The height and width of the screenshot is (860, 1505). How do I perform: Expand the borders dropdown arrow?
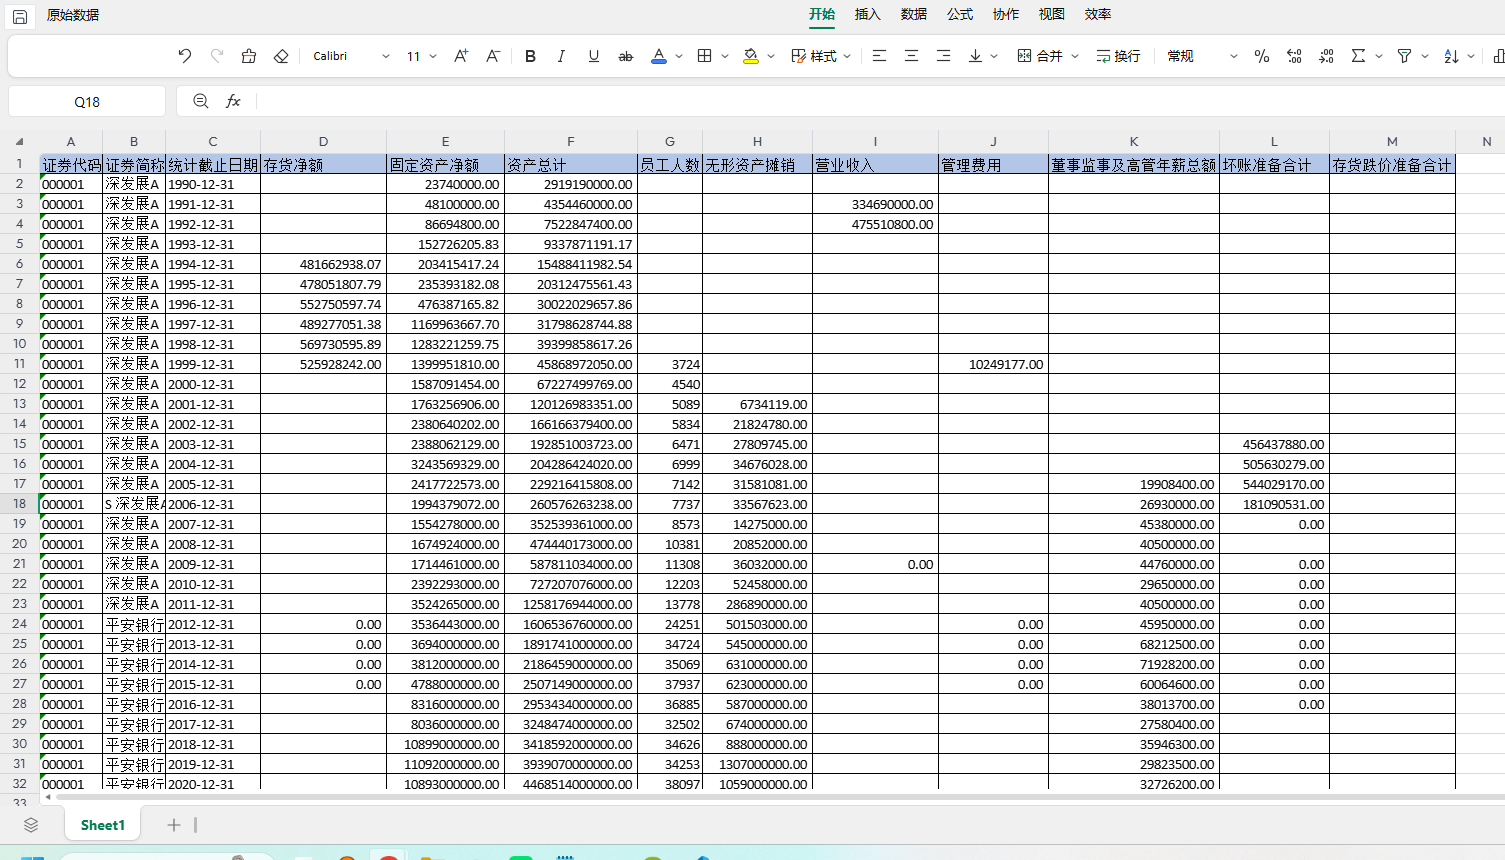click(x=725, y=56)
